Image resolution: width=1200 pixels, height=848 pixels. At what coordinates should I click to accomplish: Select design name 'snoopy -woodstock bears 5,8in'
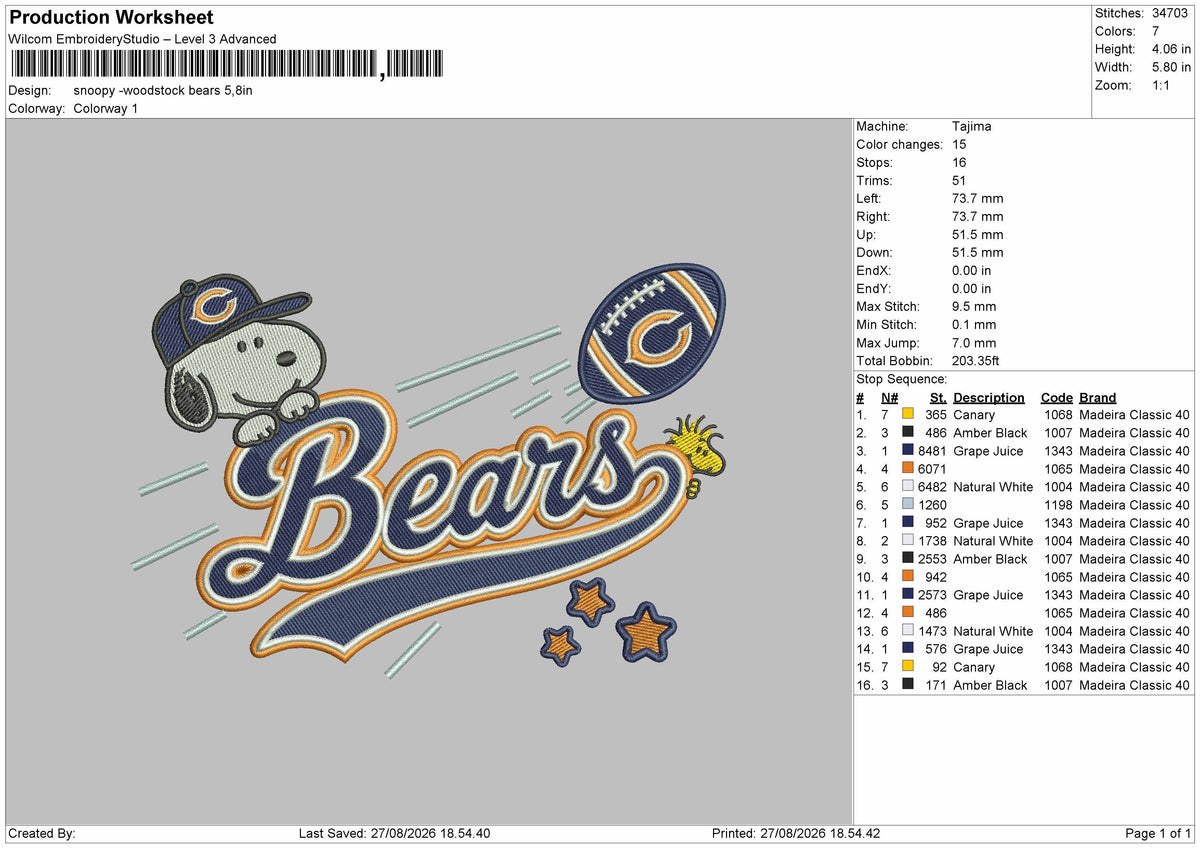163,90
